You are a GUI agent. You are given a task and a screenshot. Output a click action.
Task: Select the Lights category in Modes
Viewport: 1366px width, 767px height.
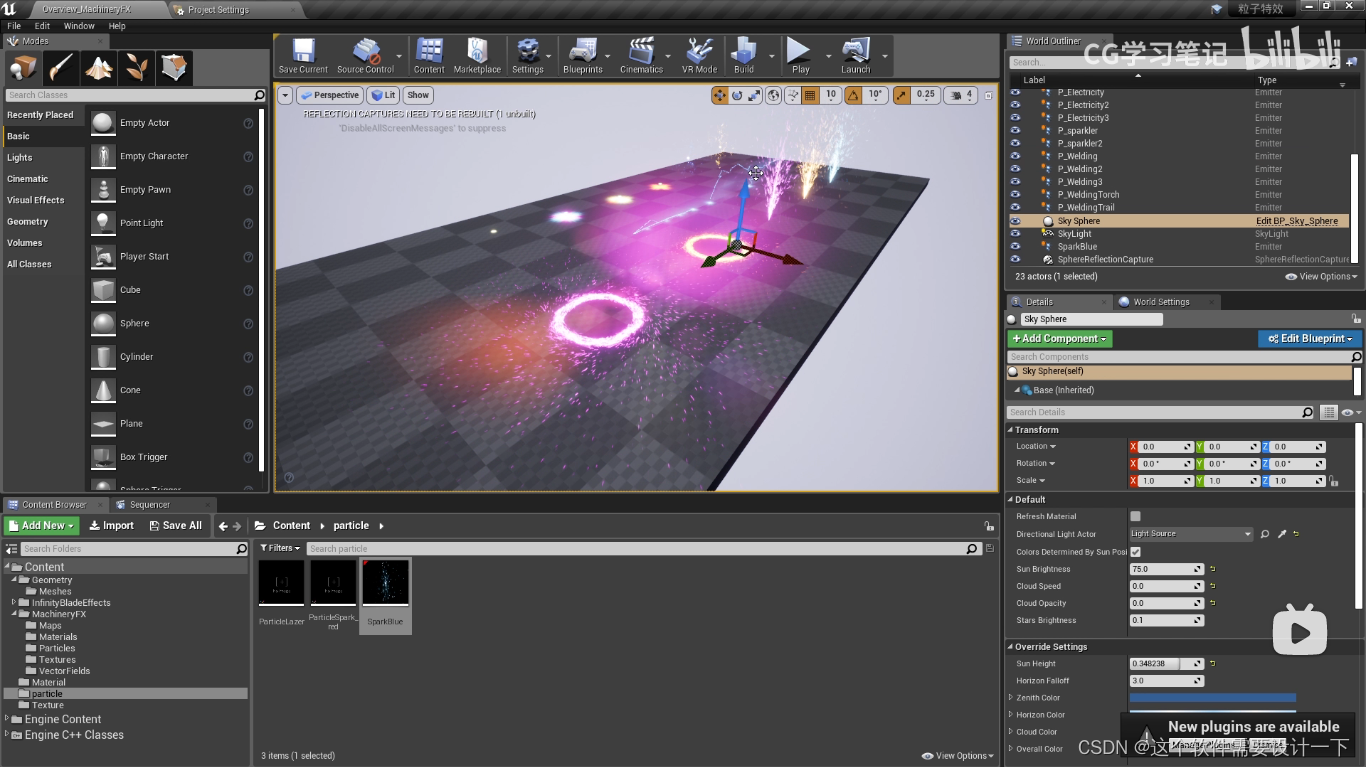pyautogui.click(x=43, y=158)
